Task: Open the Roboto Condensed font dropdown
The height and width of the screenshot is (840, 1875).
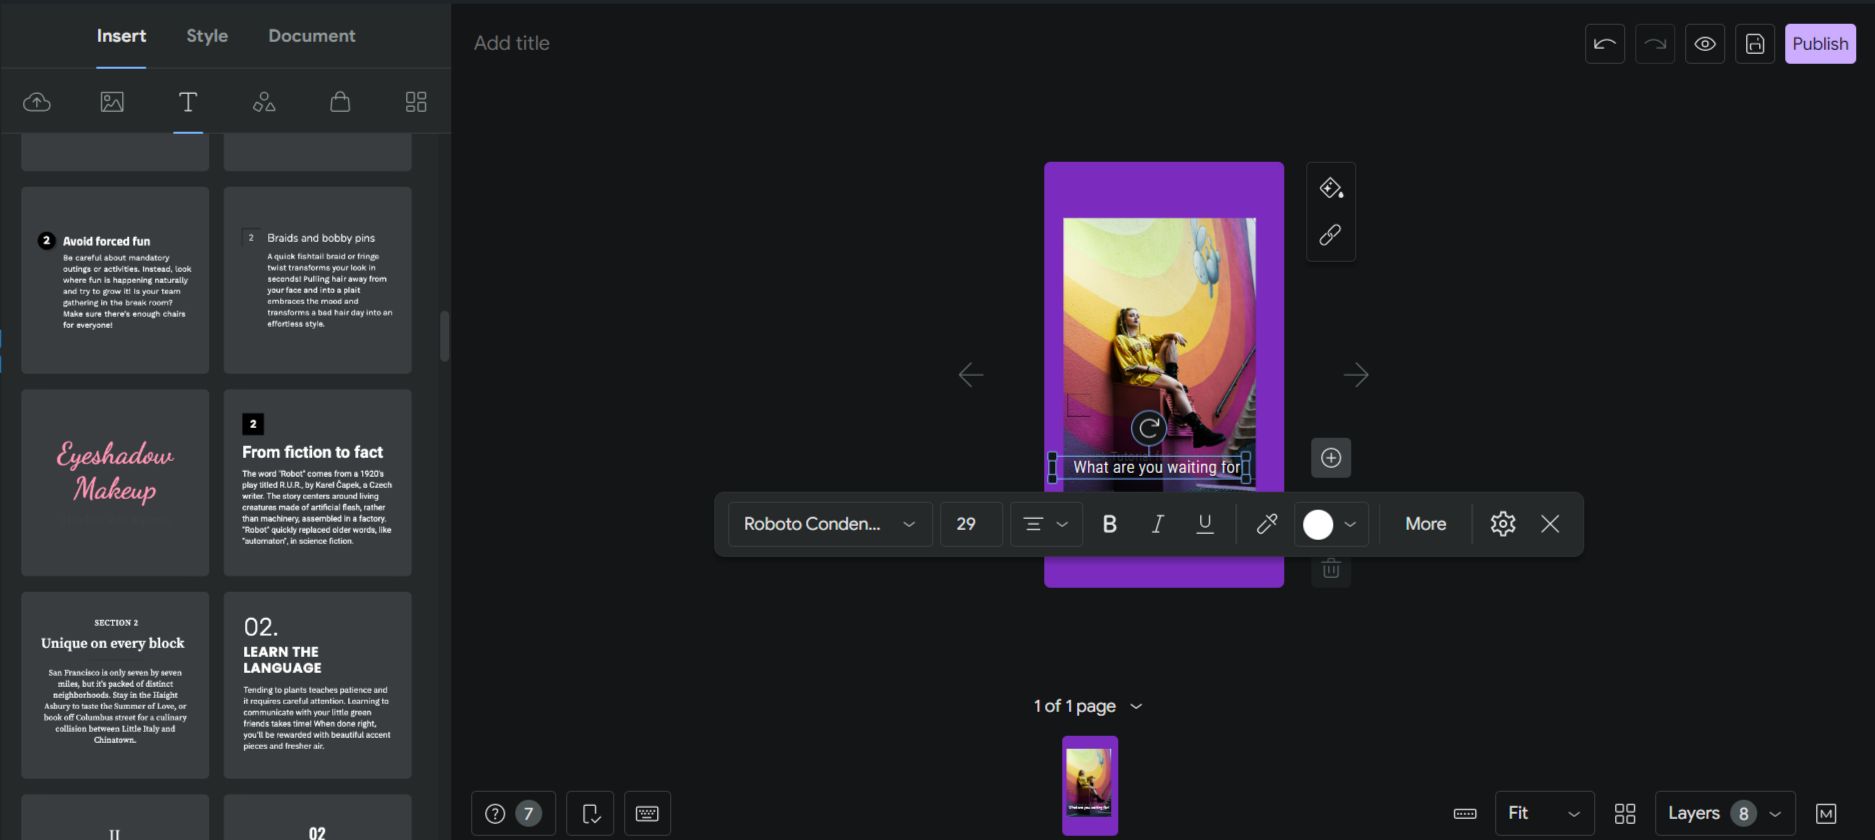Action: (830, 524)
